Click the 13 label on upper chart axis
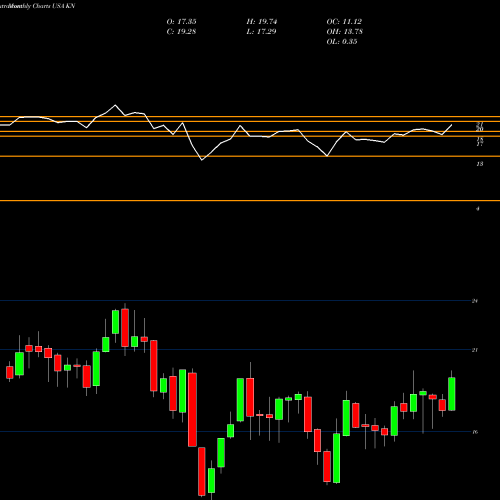The image size is (500, 500). tap(480, 164)
